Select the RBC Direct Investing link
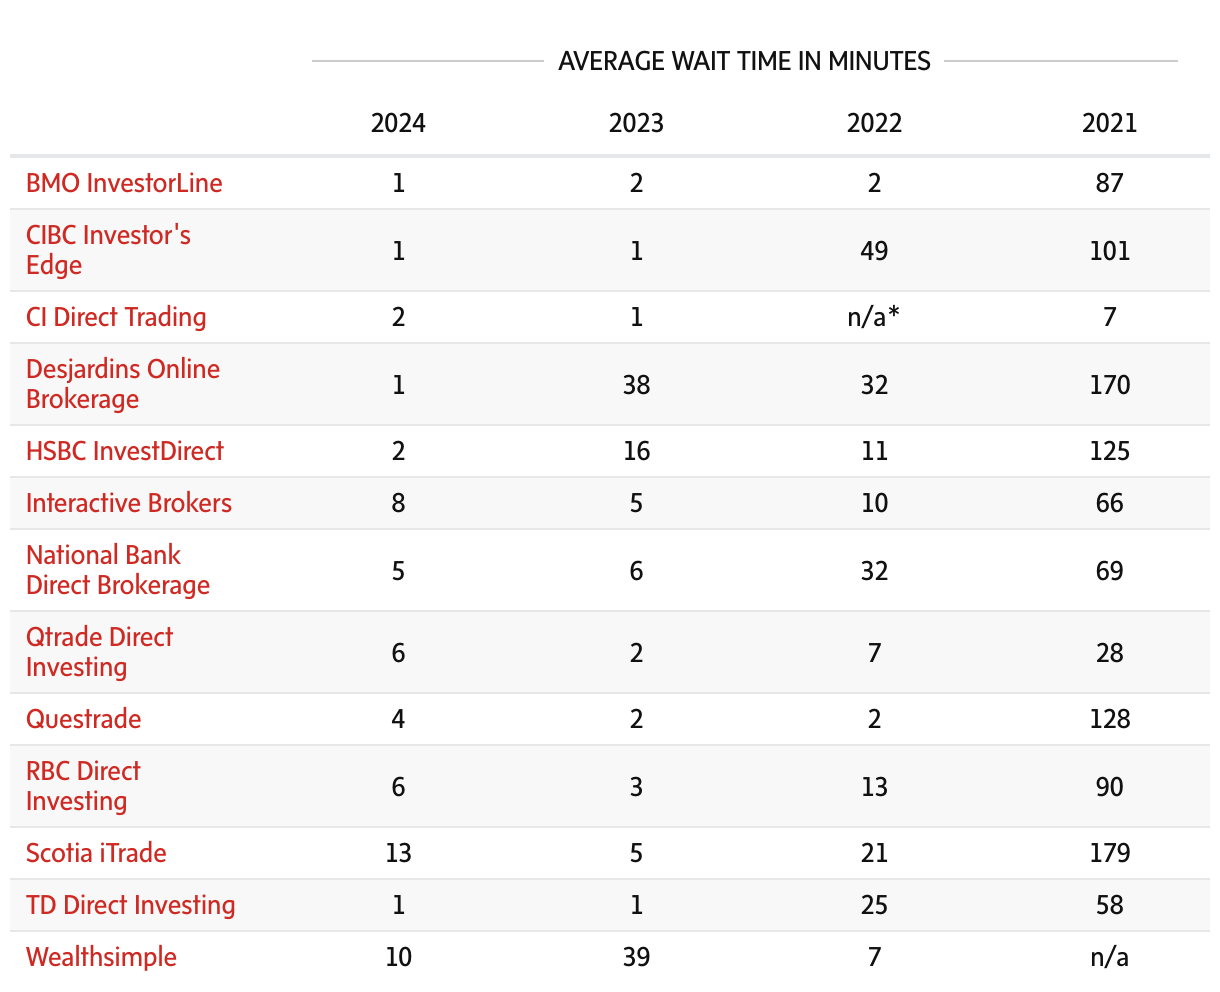The image size is (1220, 992). pyautogui.click(x=83, y=786)
